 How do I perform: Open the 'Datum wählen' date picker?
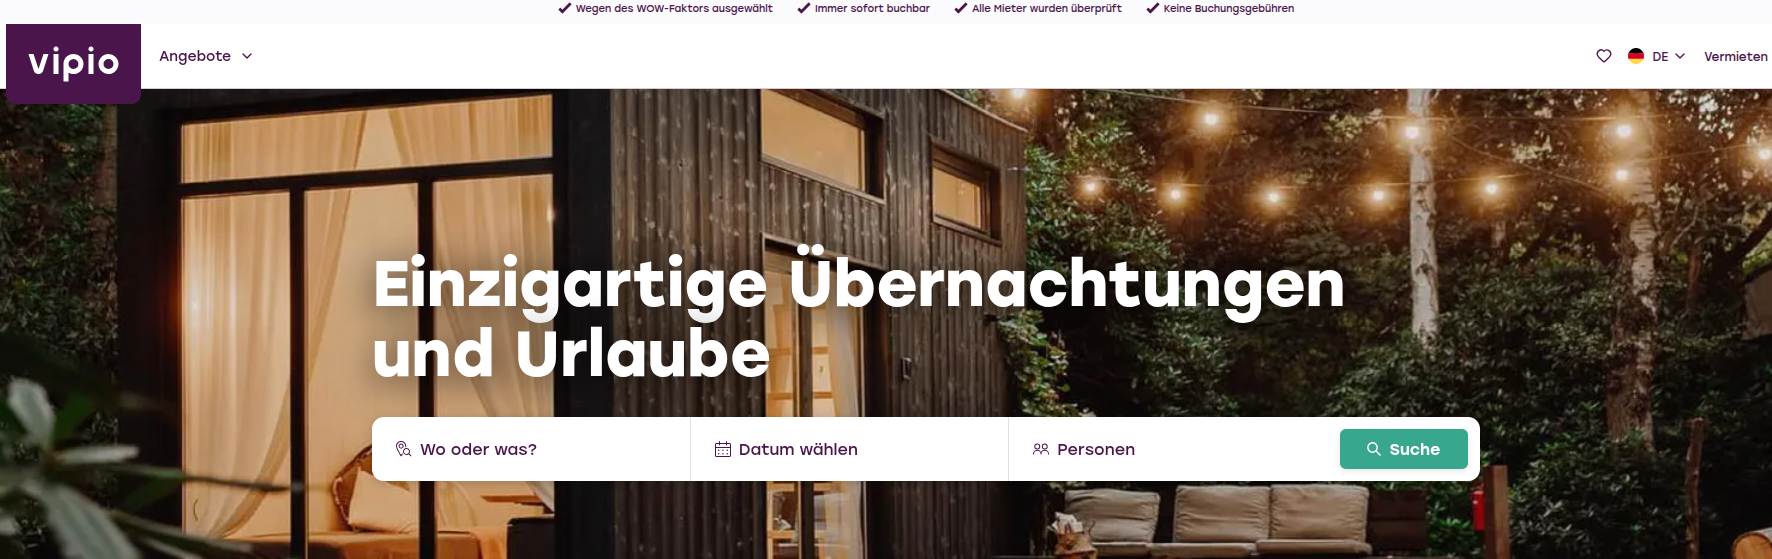[849, 449]
